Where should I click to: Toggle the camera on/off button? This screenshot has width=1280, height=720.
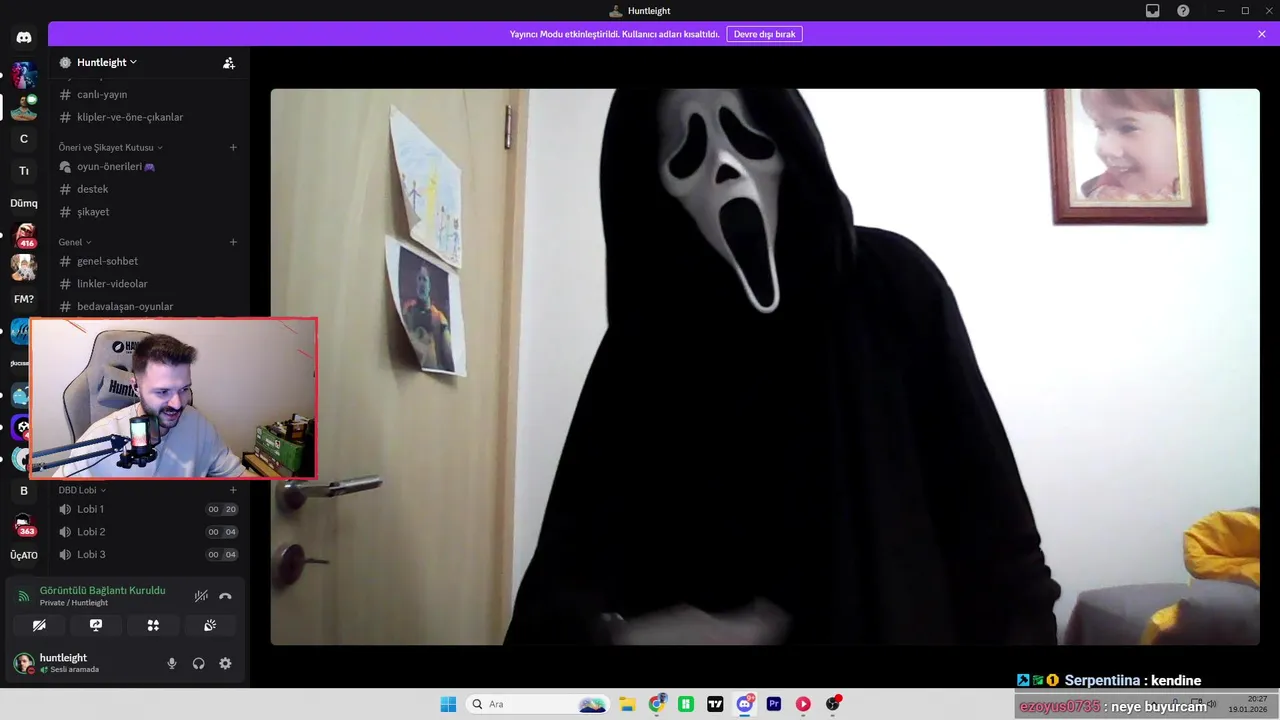click(x=39, y=625)
